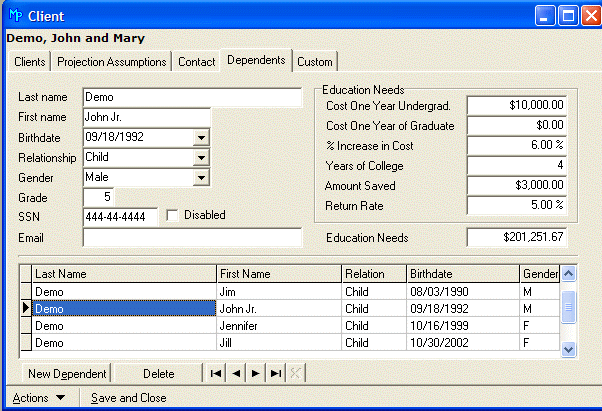Select the Jim row first name cell

pyautogui.click(x=279, y=292)
